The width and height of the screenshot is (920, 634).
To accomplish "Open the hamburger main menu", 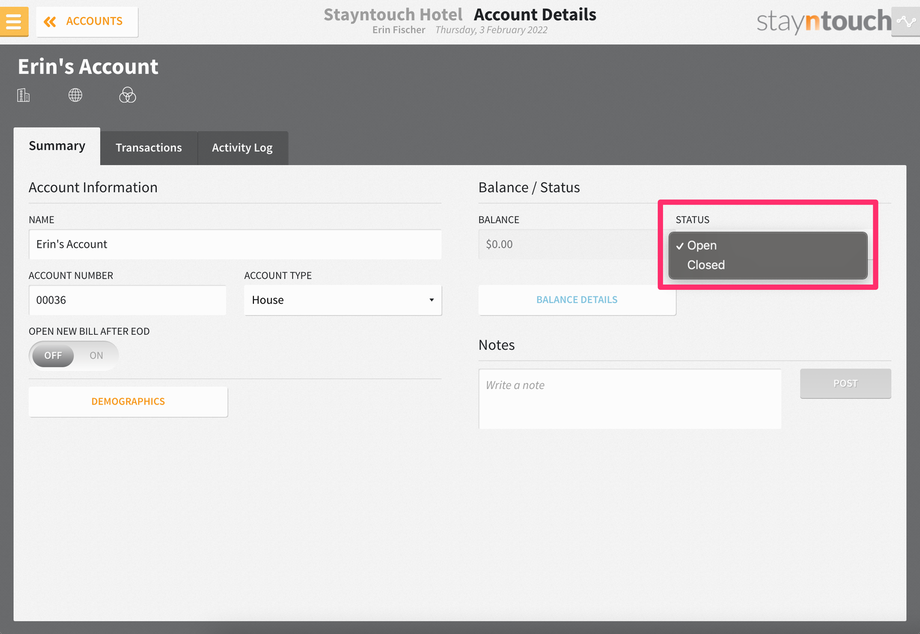I will point(13,22).
